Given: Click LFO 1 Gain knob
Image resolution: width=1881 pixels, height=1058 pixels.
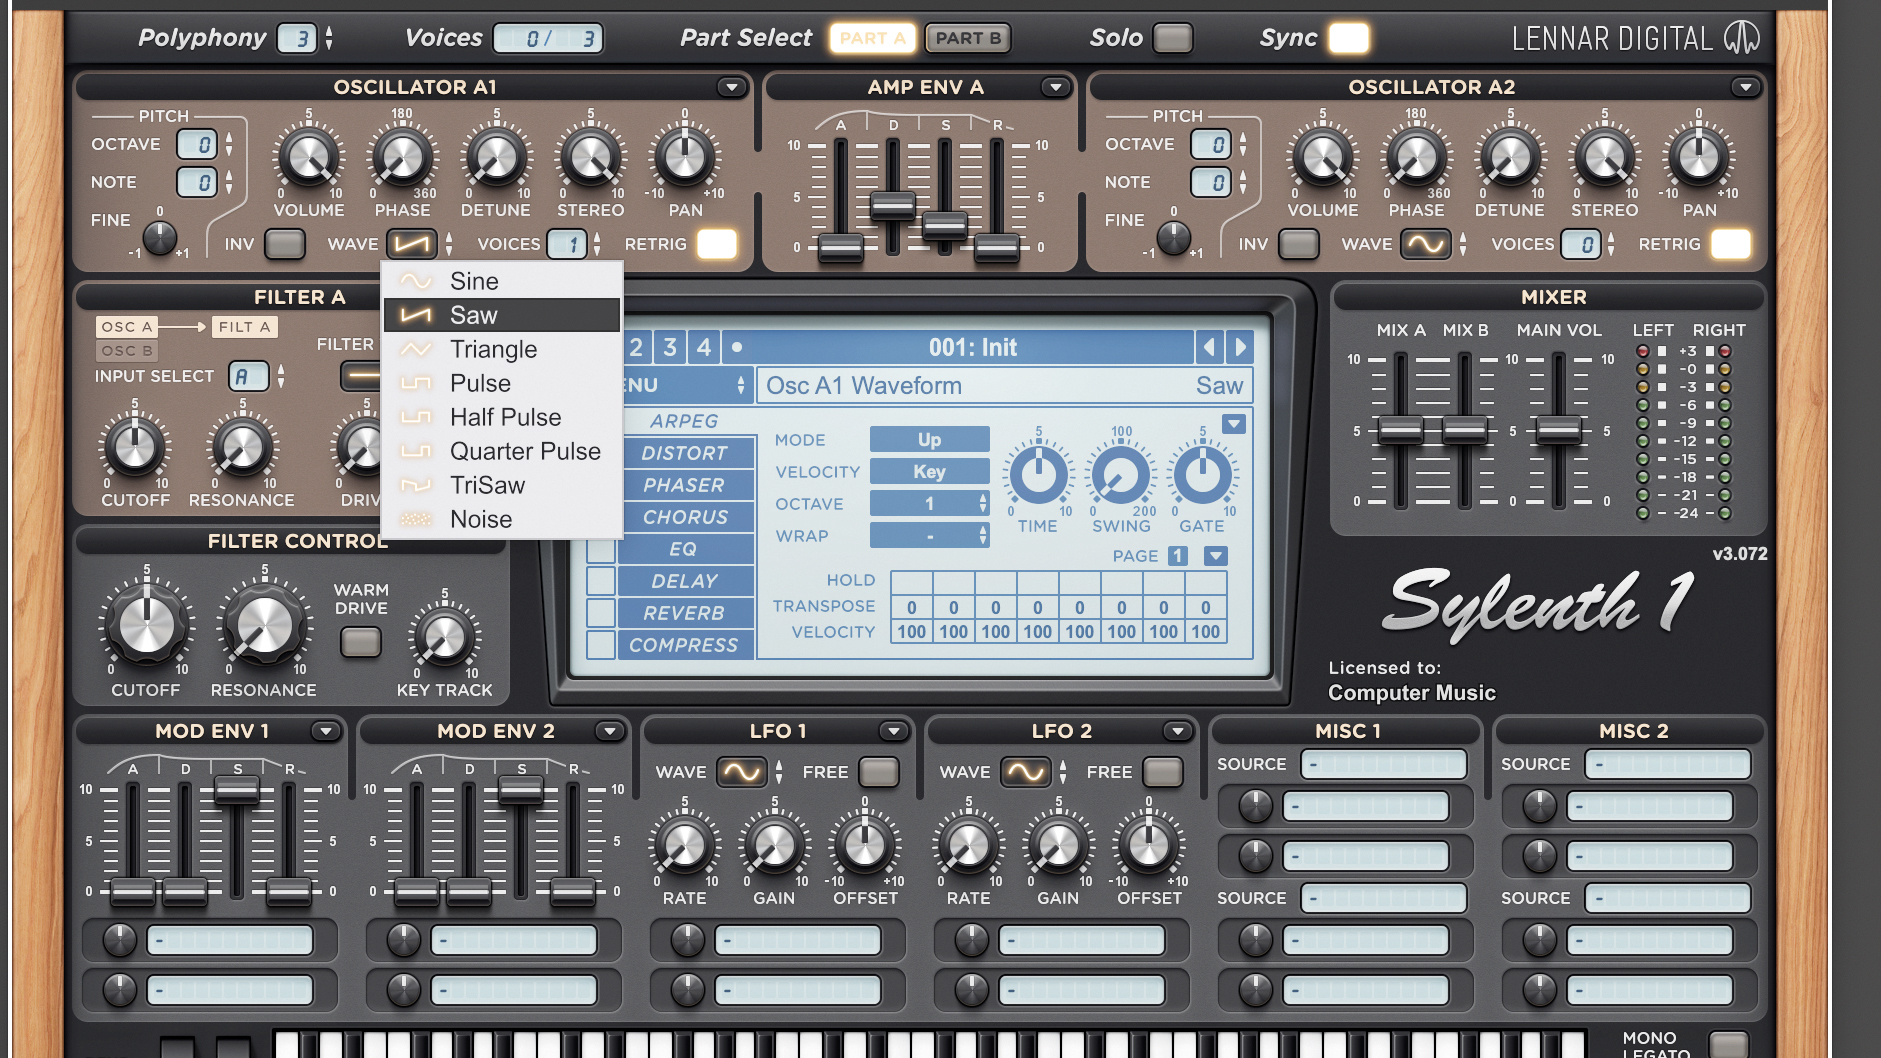Looking at the screenshot, I should pyautogui.click(x=774, y=845).
